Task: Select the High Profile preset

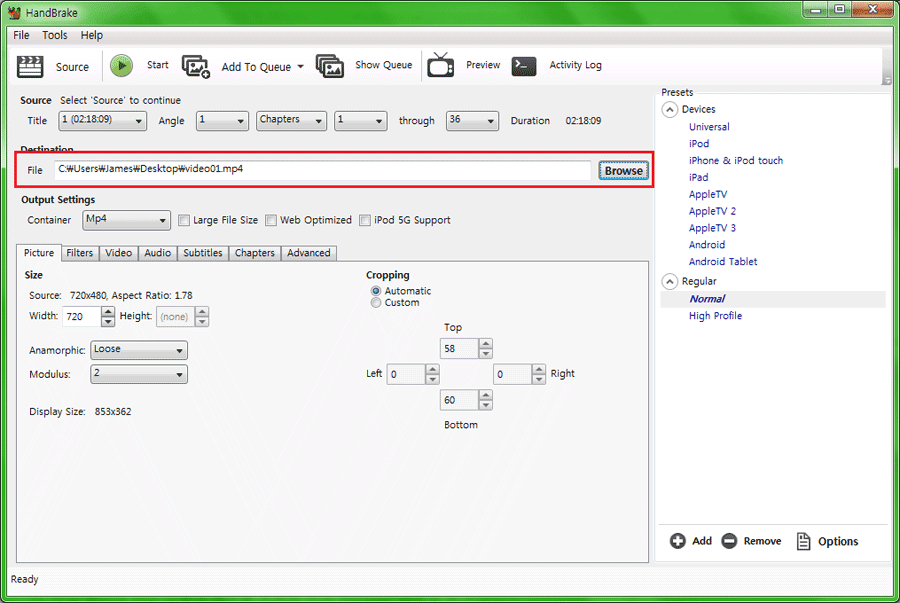Action: coord(715,316)
